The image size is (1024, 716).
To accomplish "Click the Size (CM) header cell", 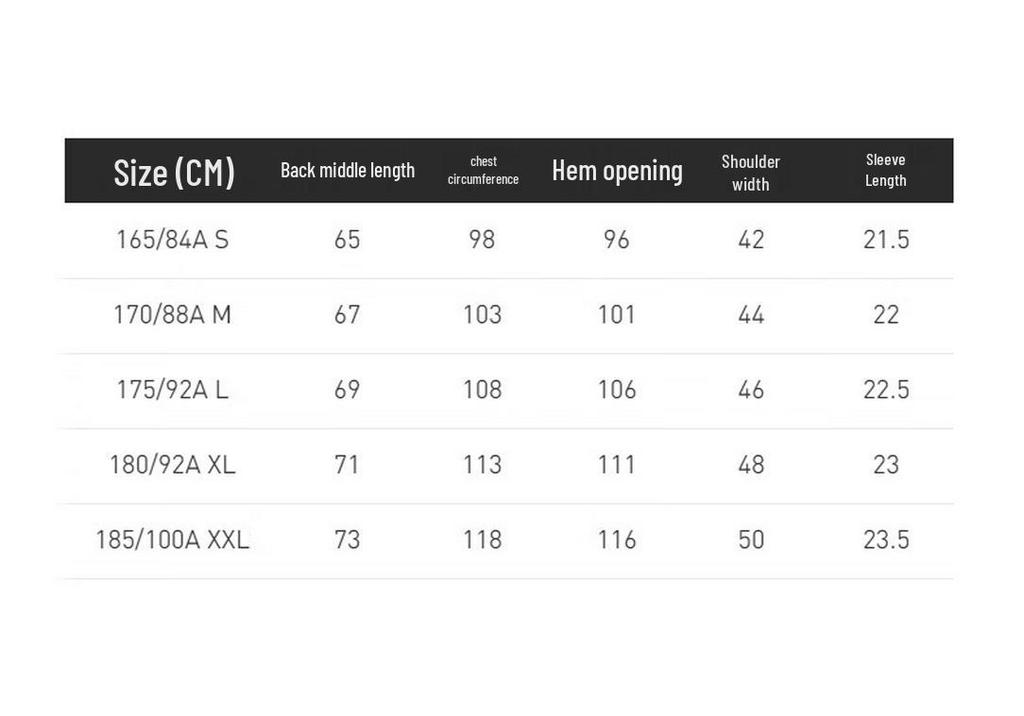I will point(174,172).
